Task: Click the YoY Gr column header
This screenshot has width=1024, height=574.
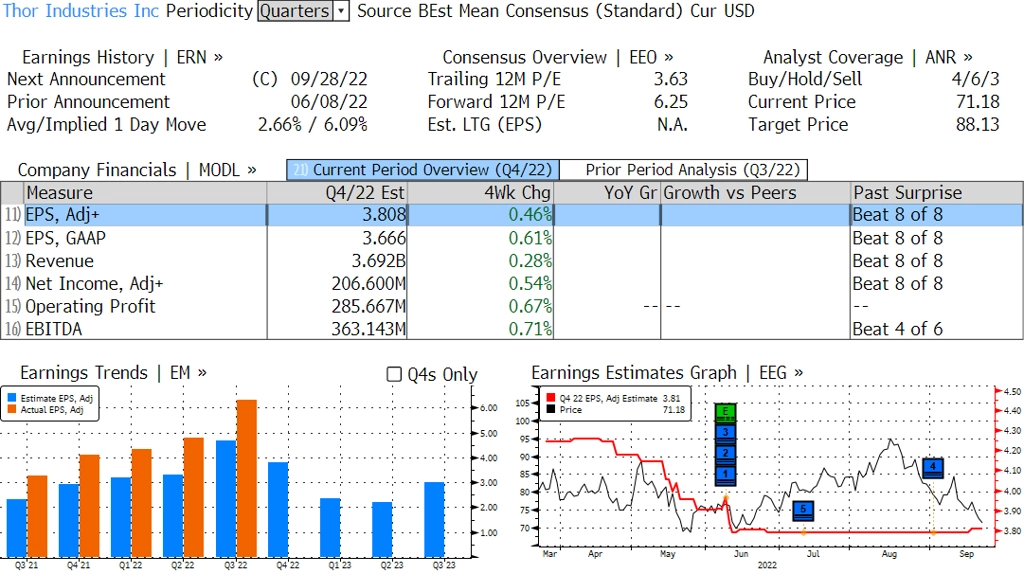Action: pyautogui.click(x=607, y=193)
